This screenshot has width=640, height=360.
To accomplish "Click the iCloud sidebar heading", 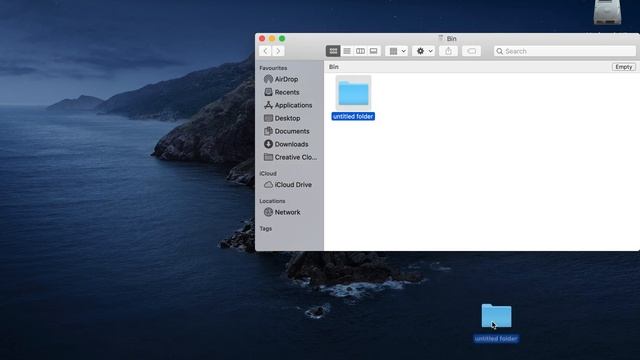I will coord(268,173).
